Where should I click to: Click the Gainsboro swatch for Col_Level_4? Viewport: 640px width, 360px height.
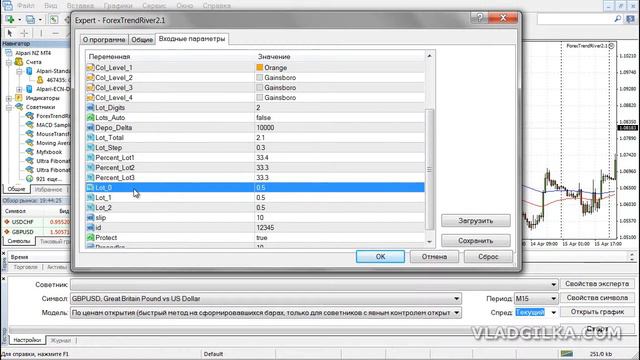click(x=260, y=97)
